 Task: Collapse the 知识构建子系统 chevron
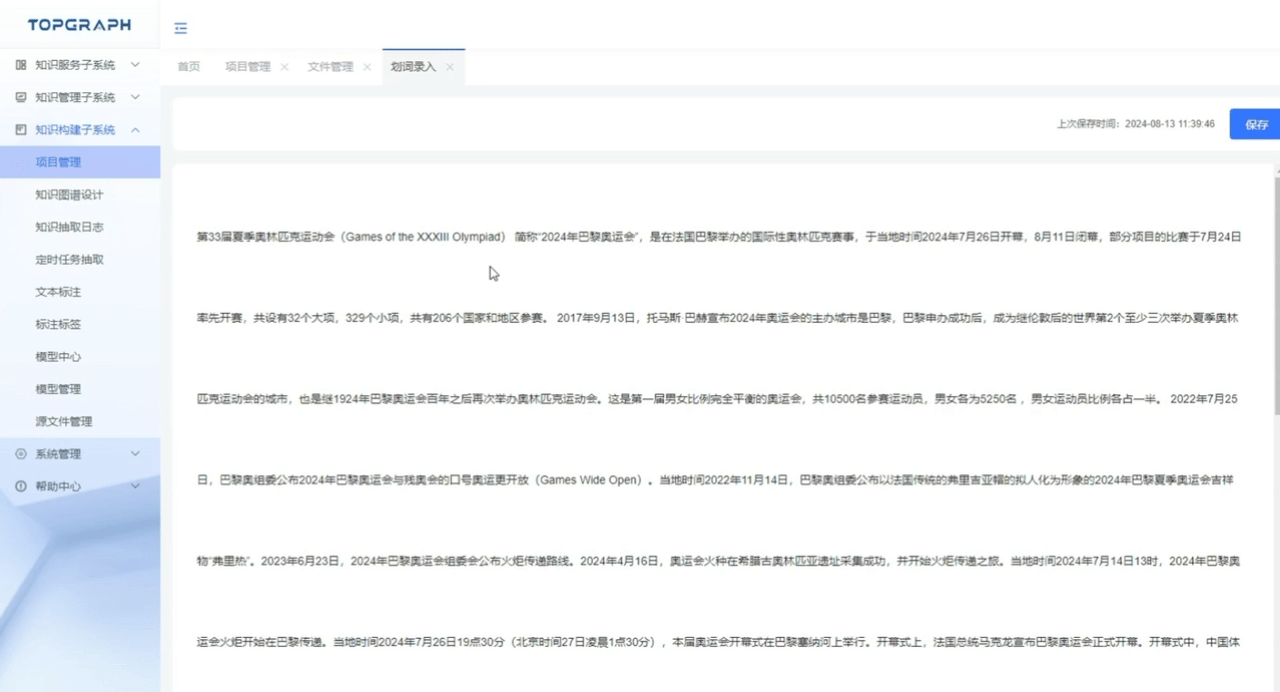[135, 130]
